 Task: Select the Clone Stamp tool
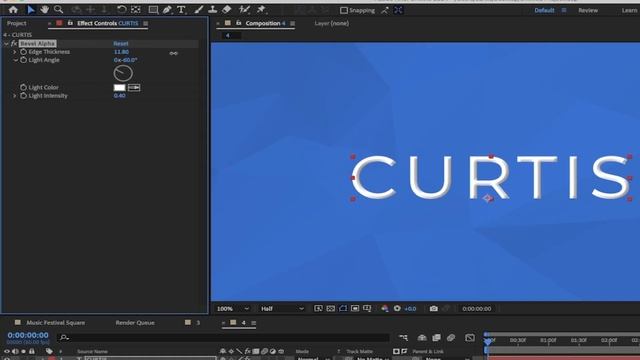point(212,10)
